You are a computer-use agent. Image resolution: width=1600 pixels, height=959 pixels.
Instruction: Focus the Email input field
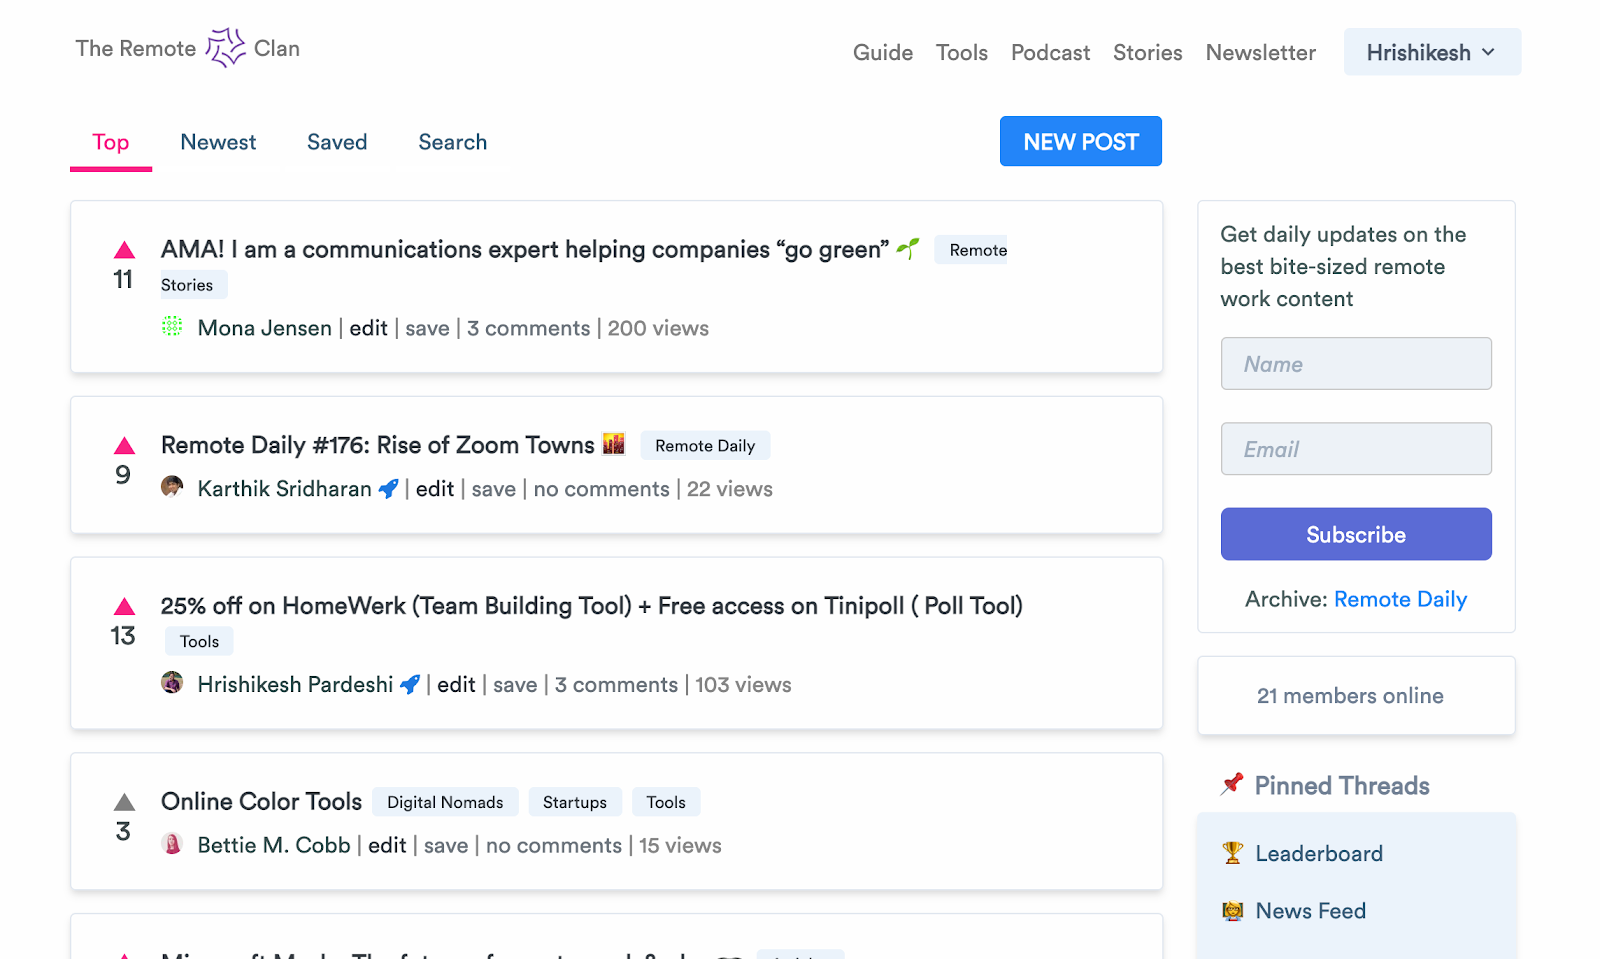(x=1356, y=448)
